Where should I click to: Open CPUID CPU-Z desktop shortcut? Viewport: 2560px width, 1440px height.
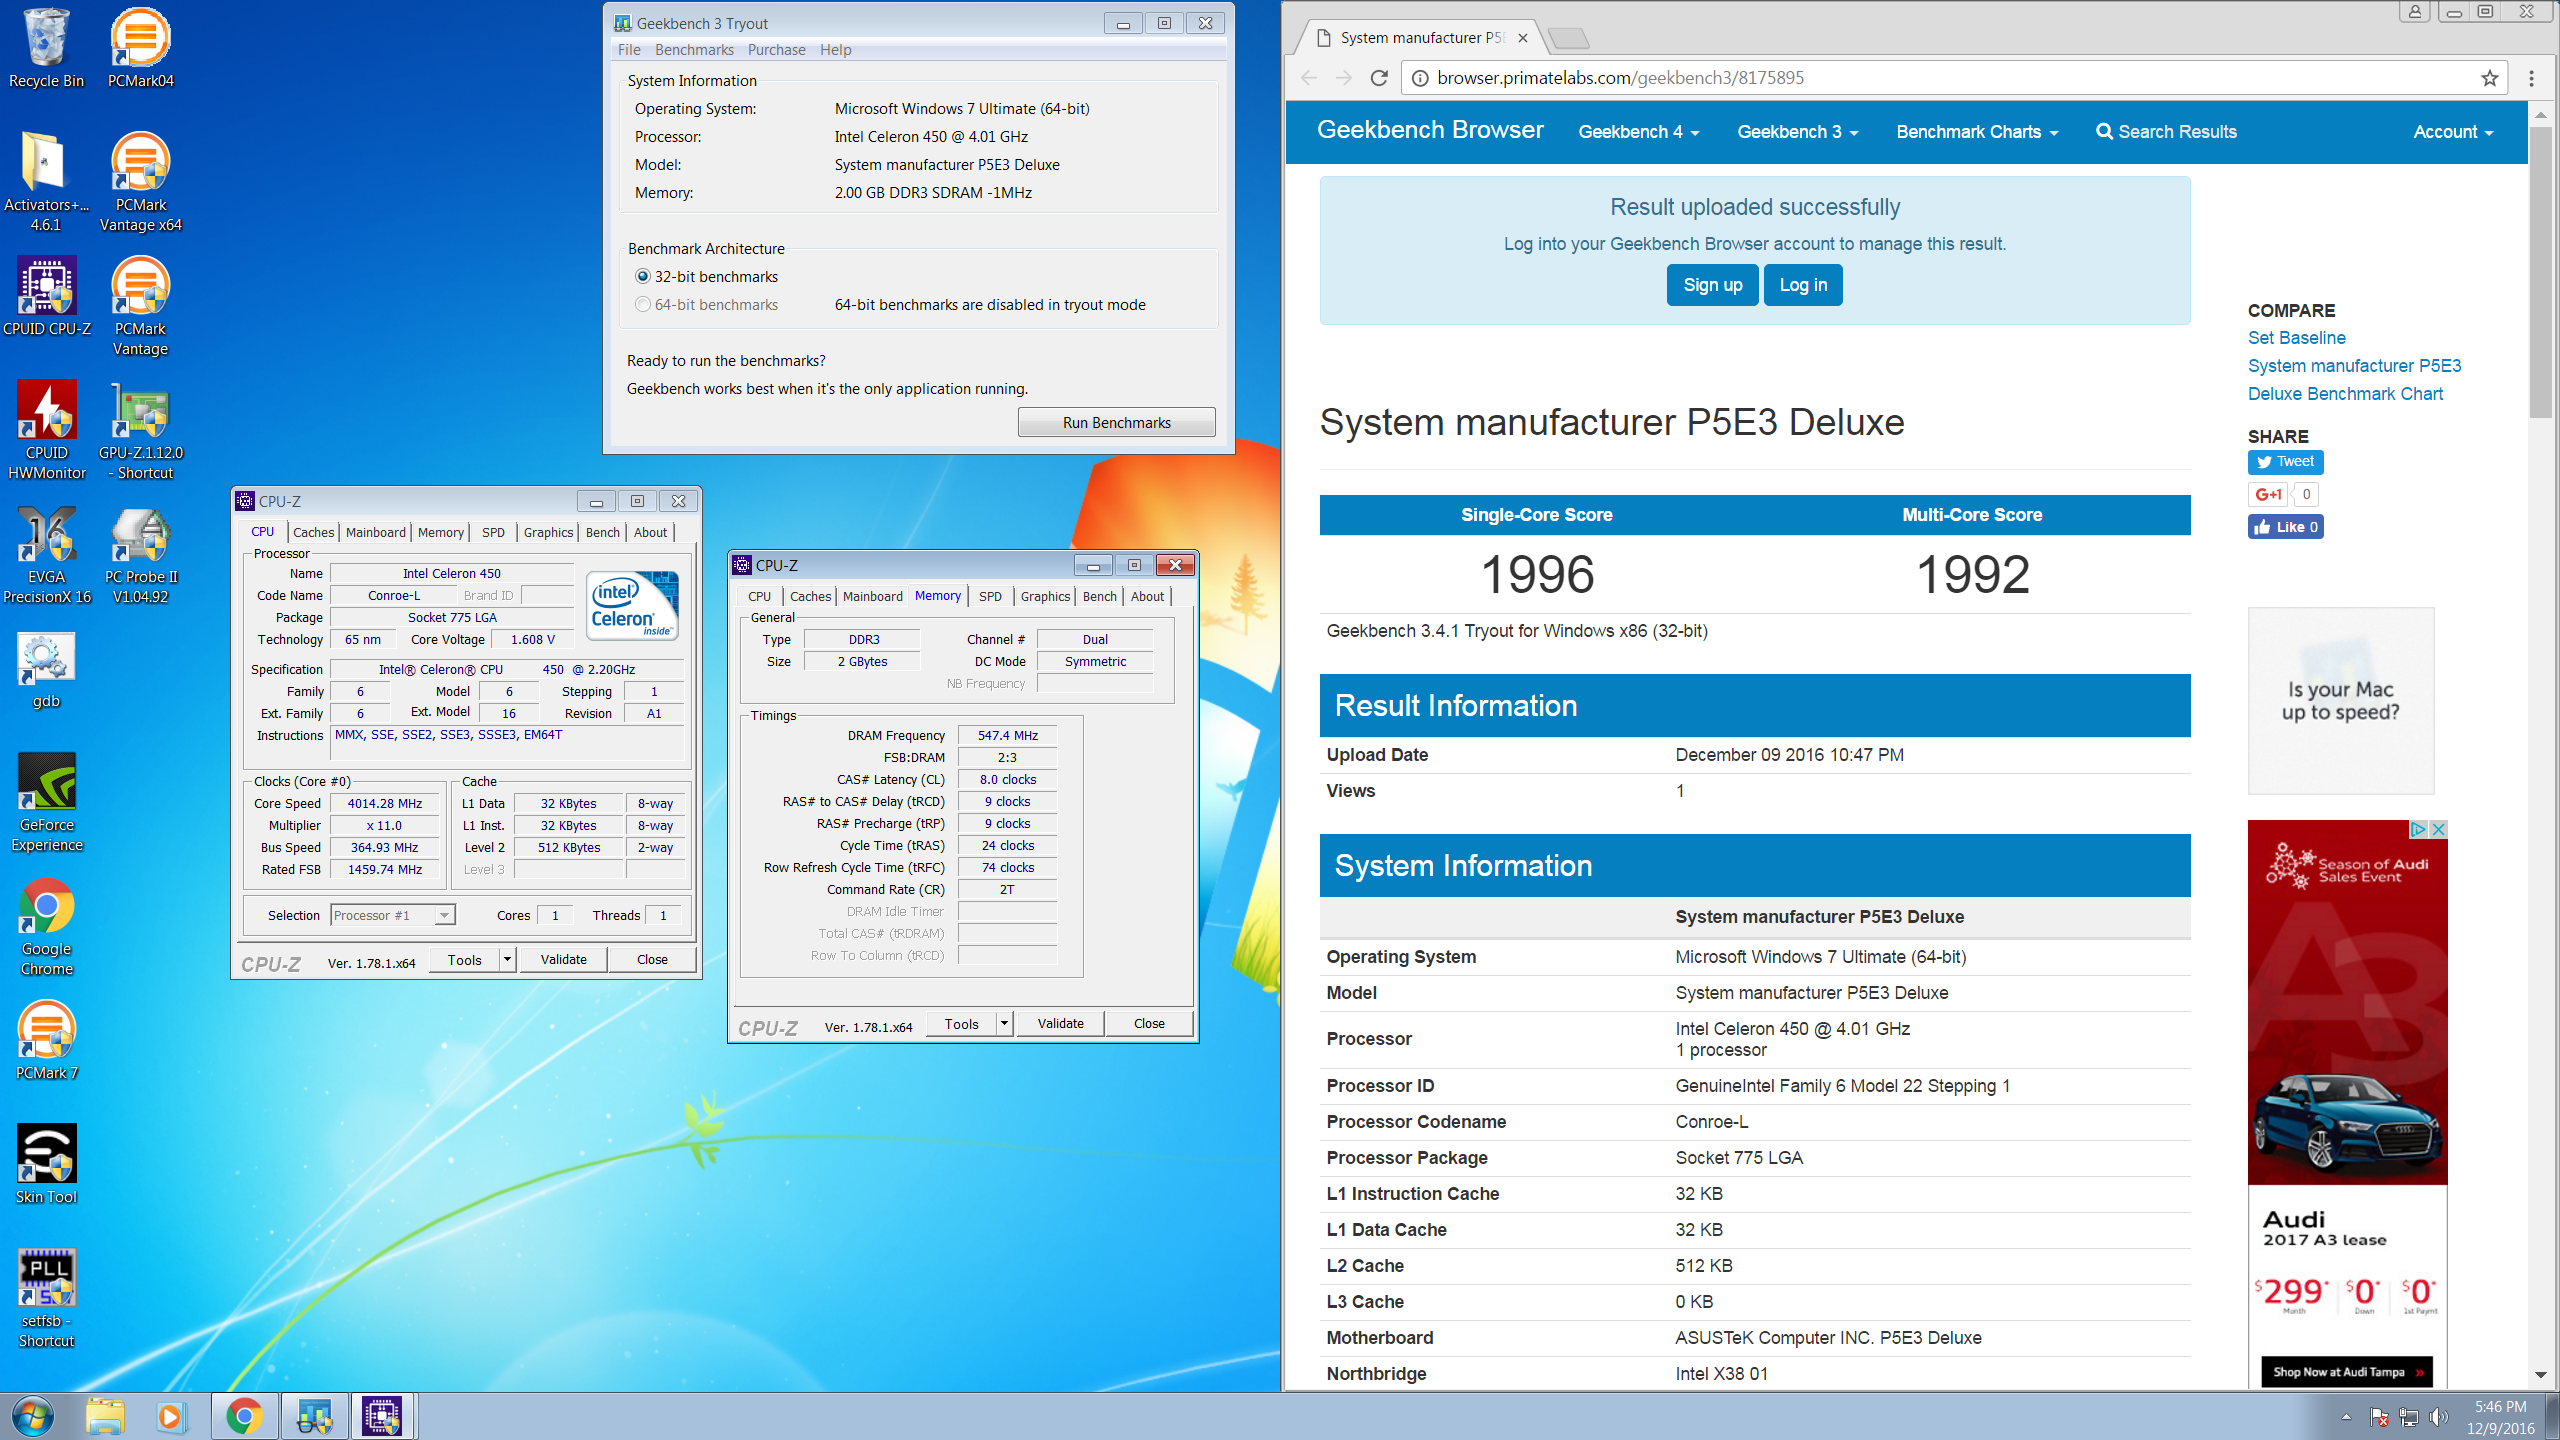click(x=46, y=297)
